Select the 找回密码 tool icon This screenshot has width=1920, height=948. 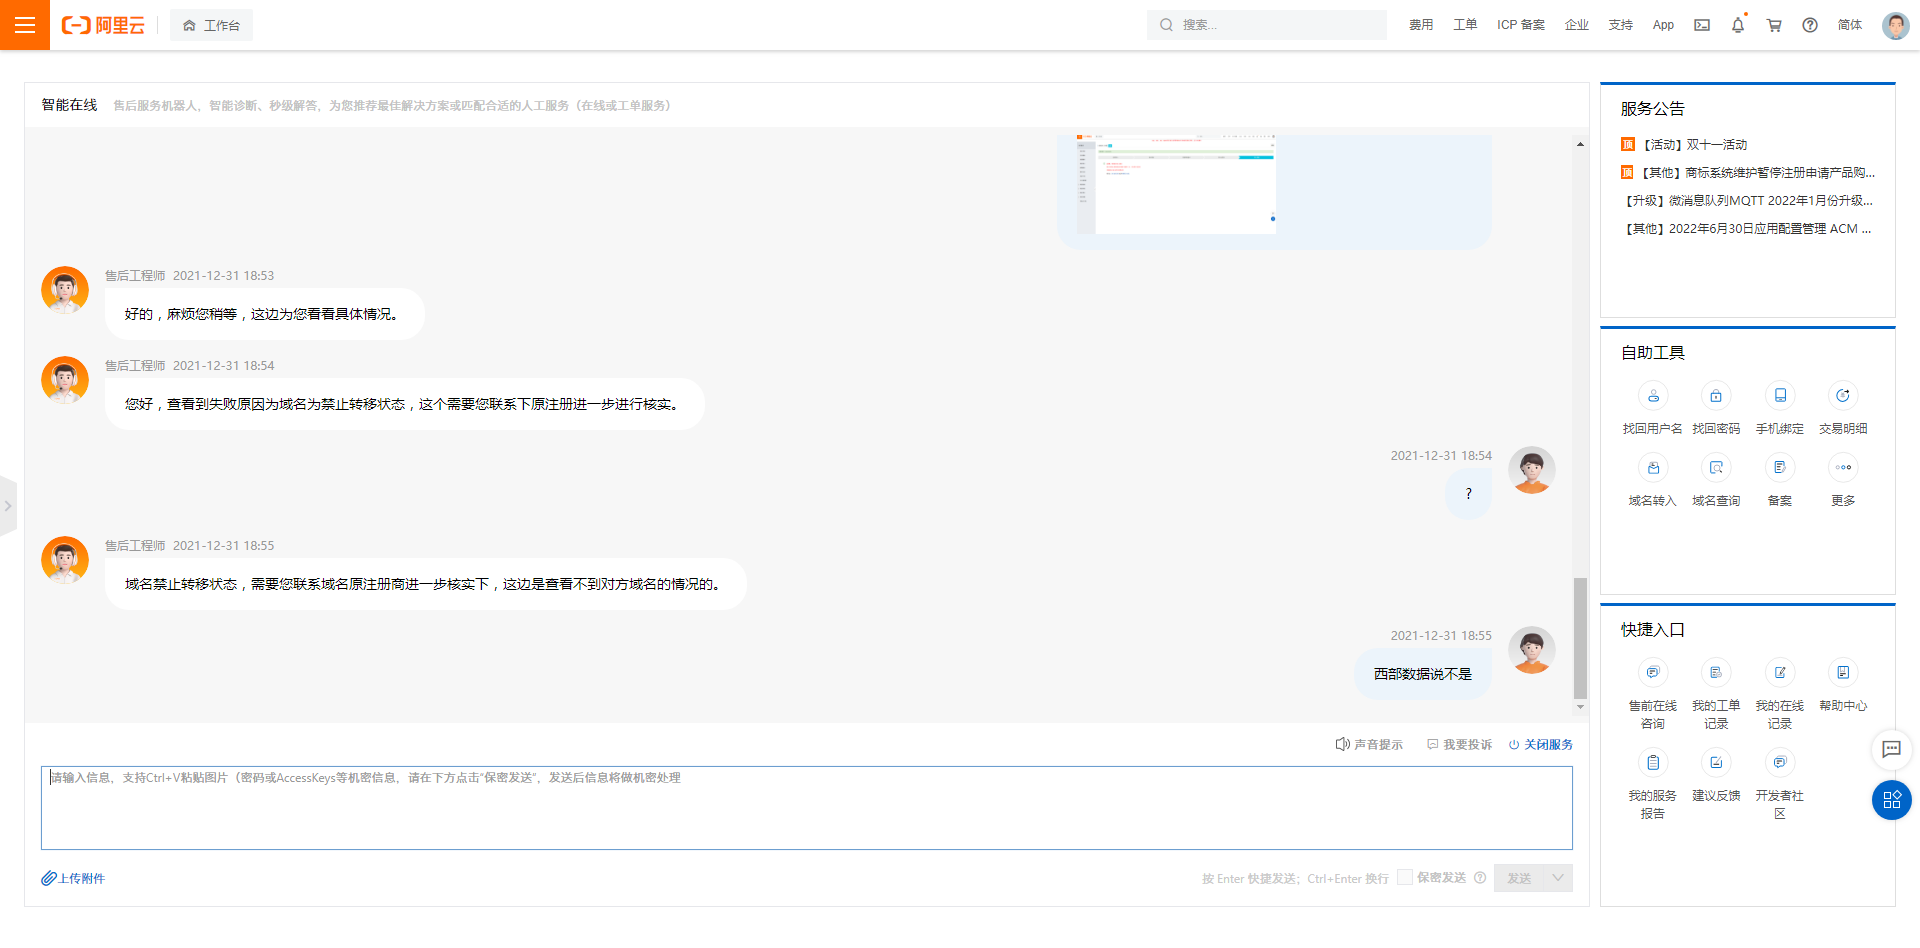[x=1716, y=396]
